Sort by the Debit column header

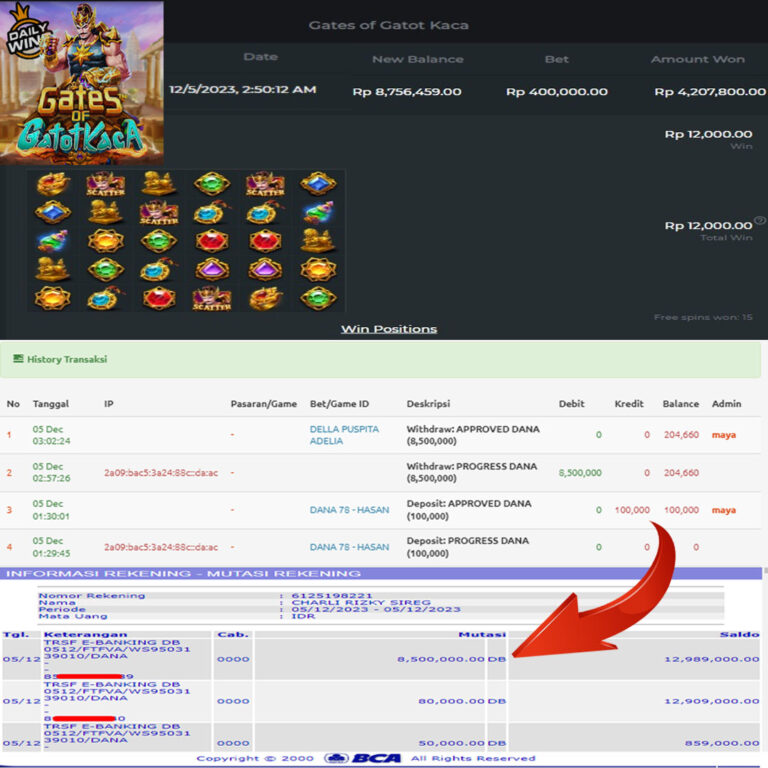coord(571,404)
